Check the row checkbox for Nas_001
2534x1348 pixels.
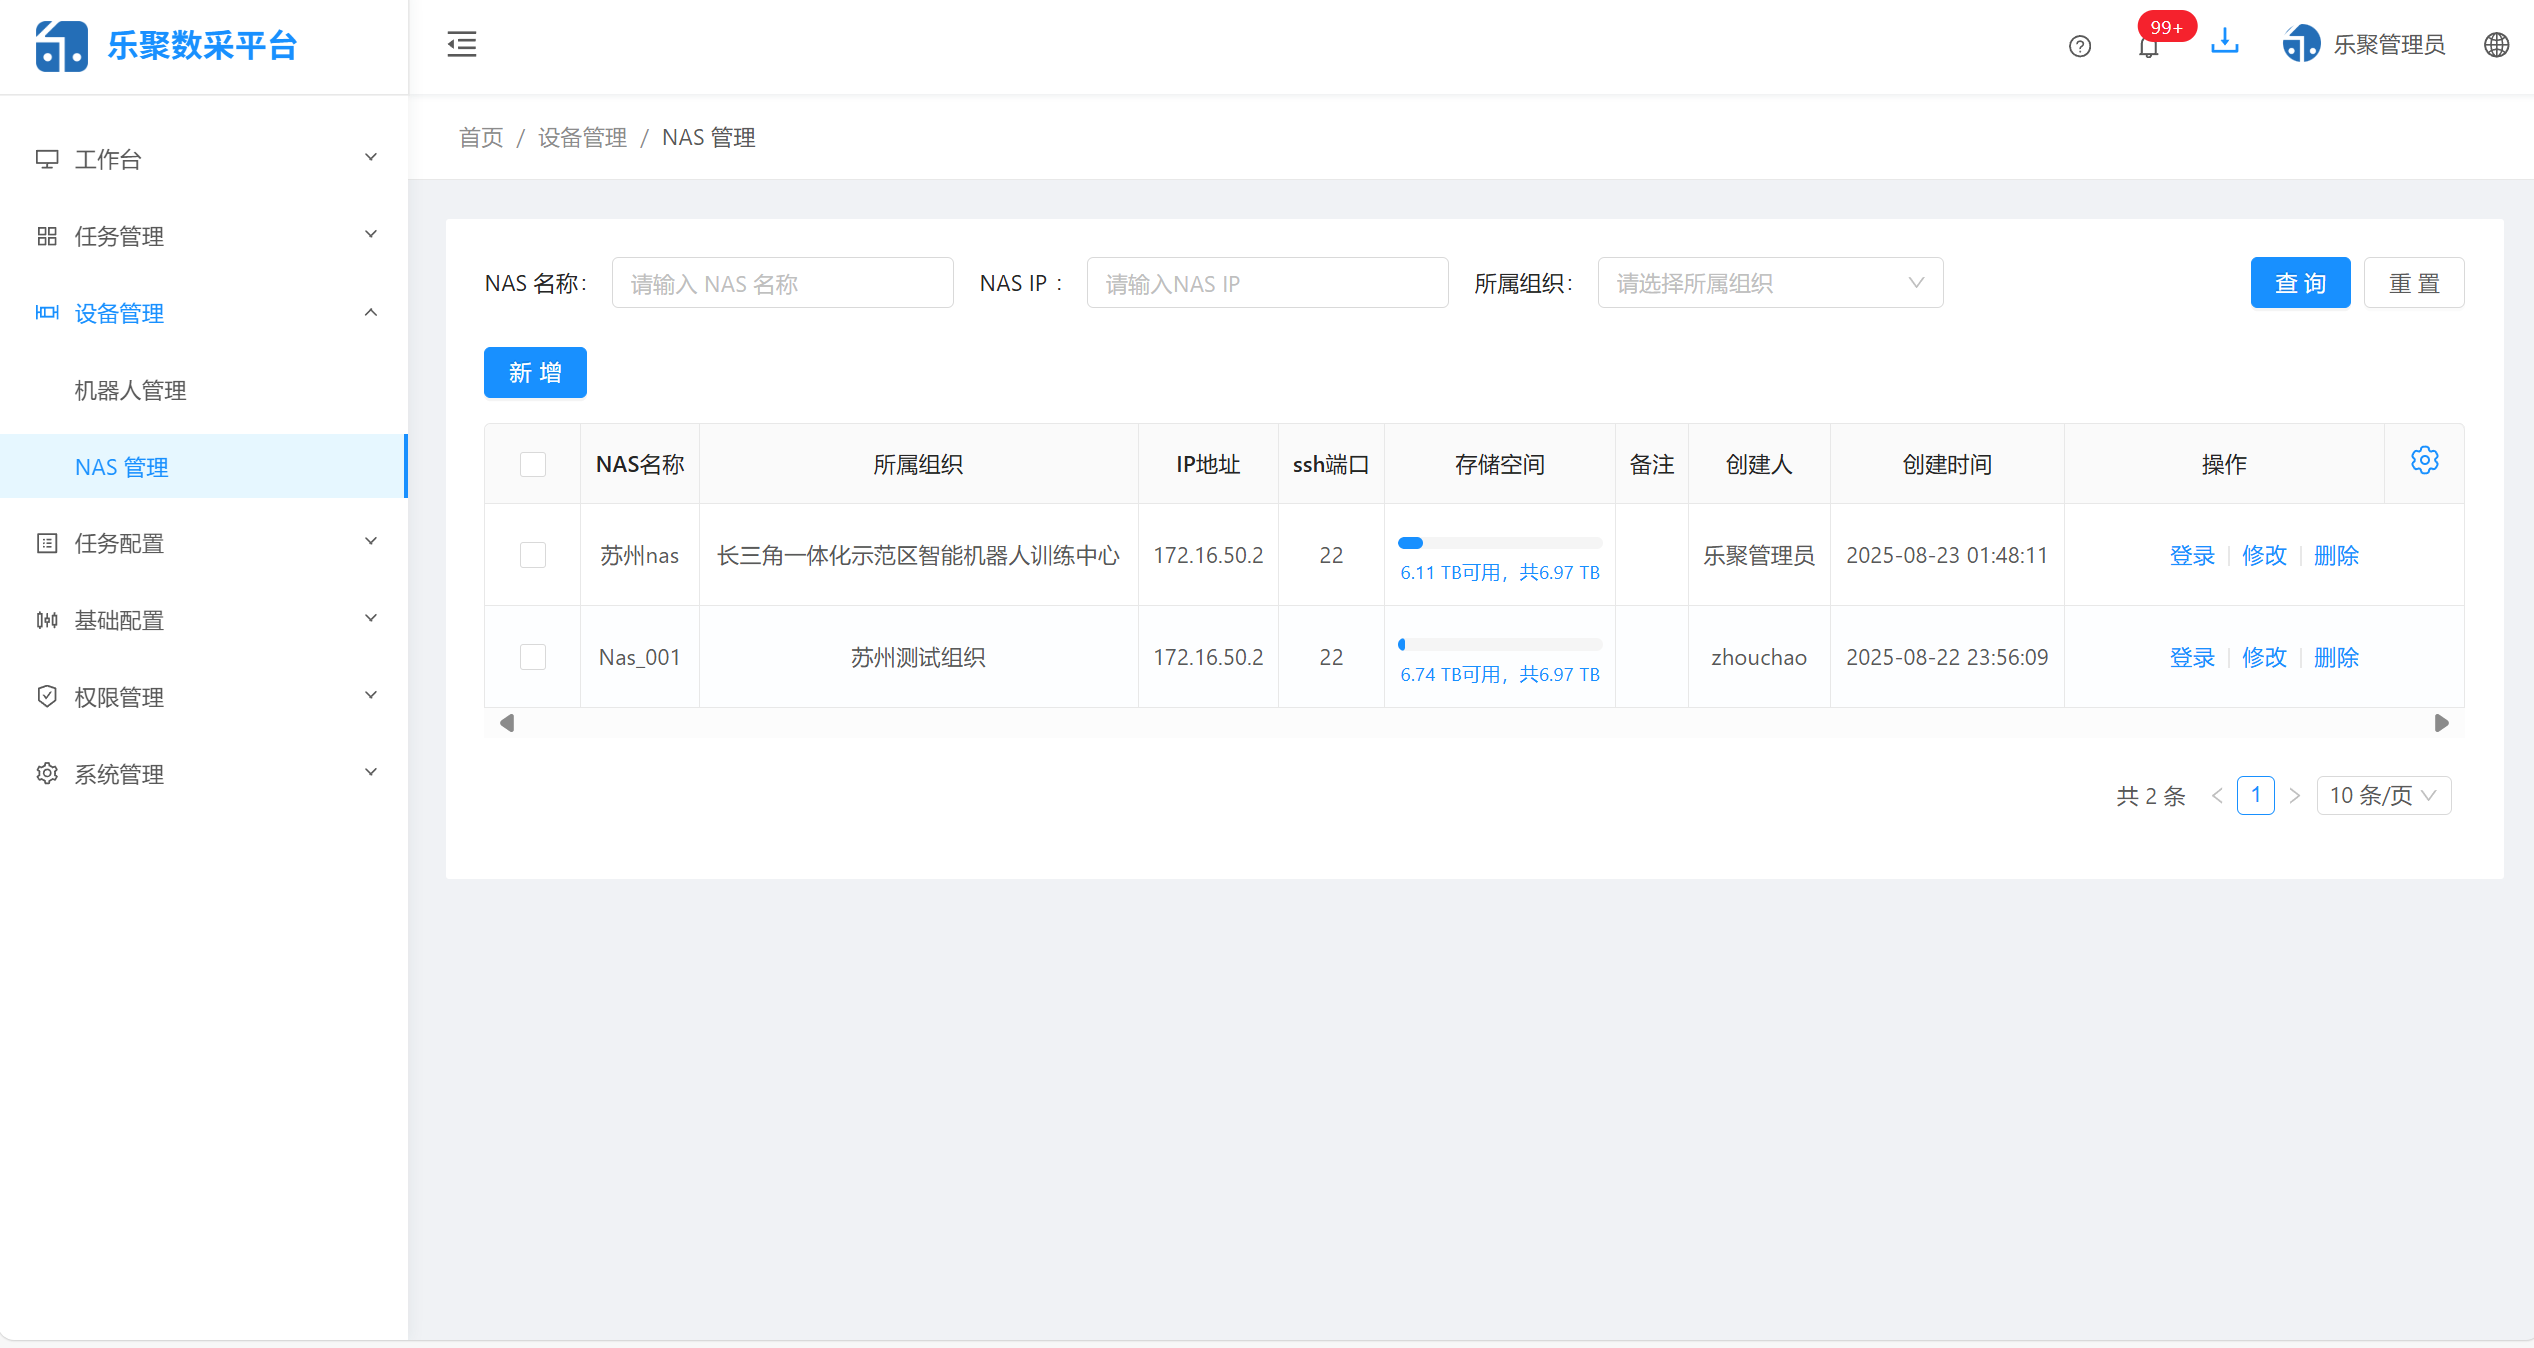[x=532, y=657]
